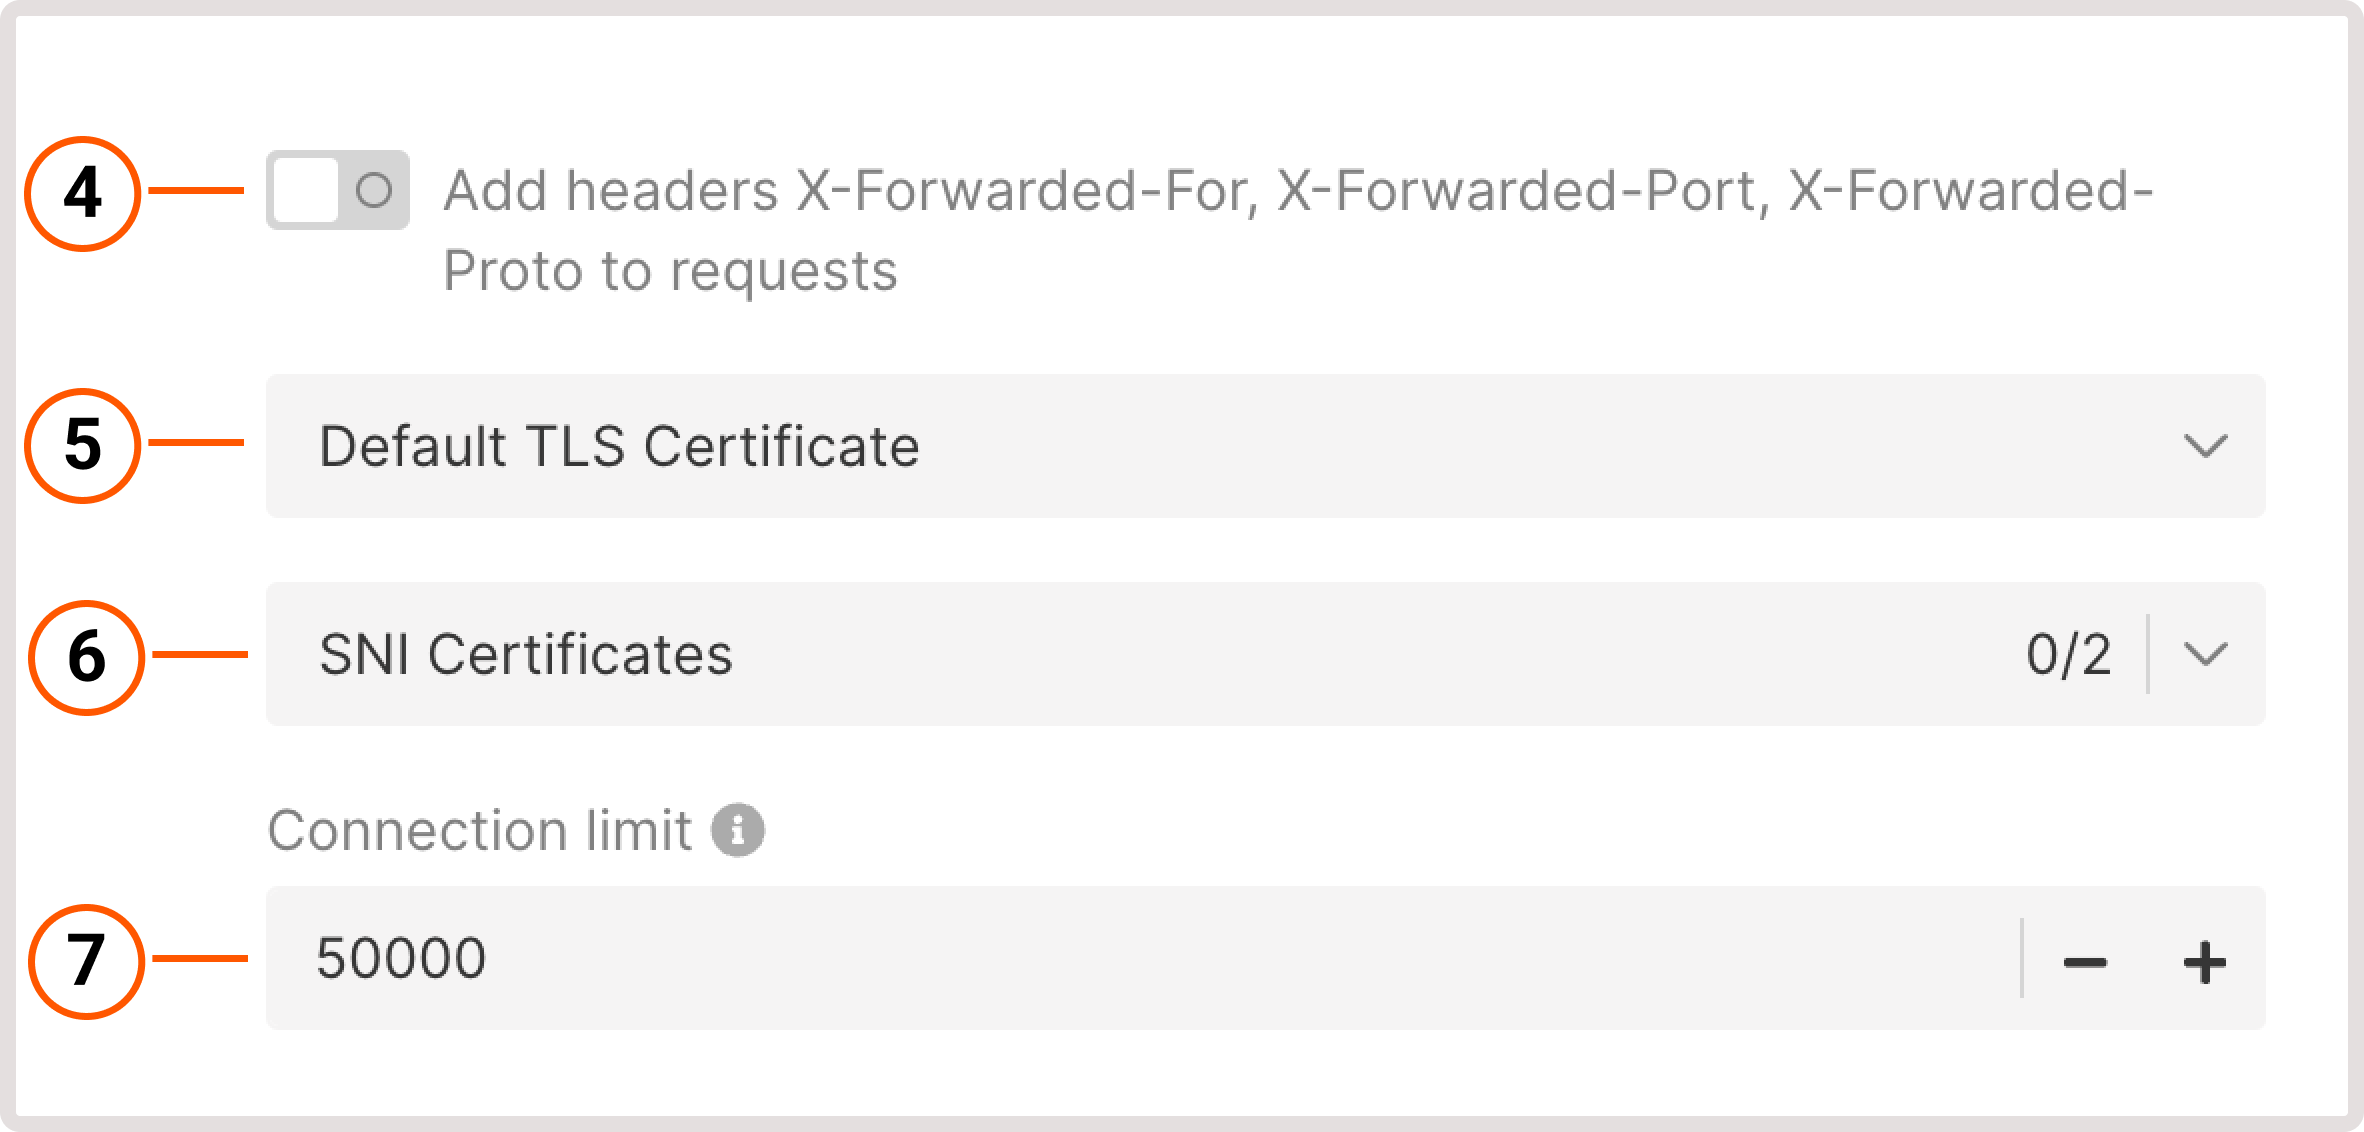Click the numbered marker 5 circle

coord(83,445)
